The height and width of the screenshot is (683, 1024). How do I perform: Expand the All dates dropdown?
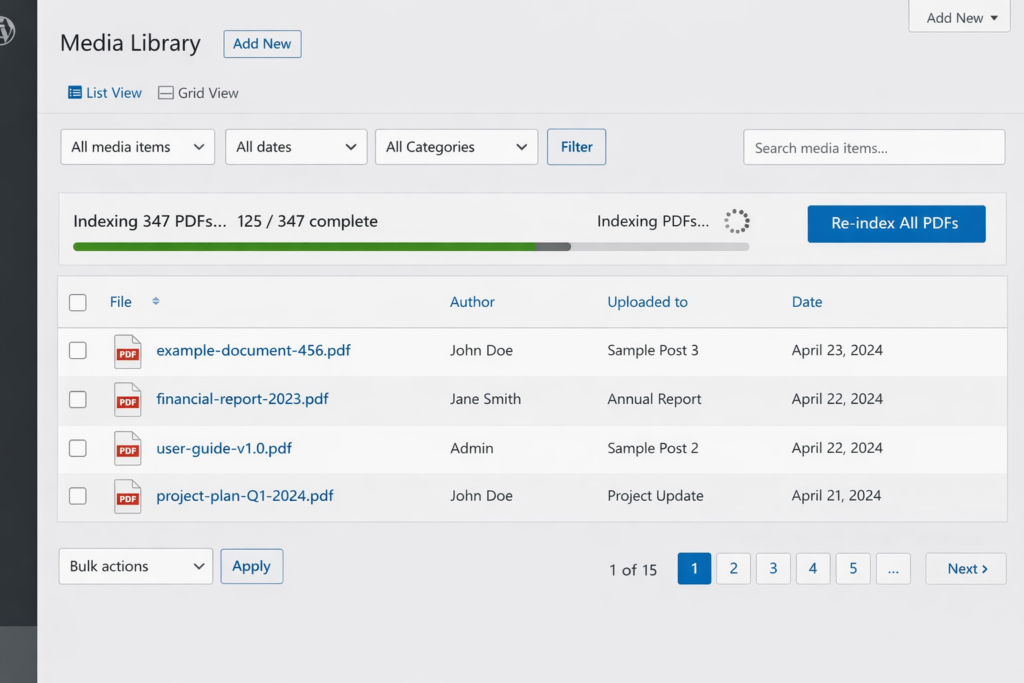pos(296,147)
